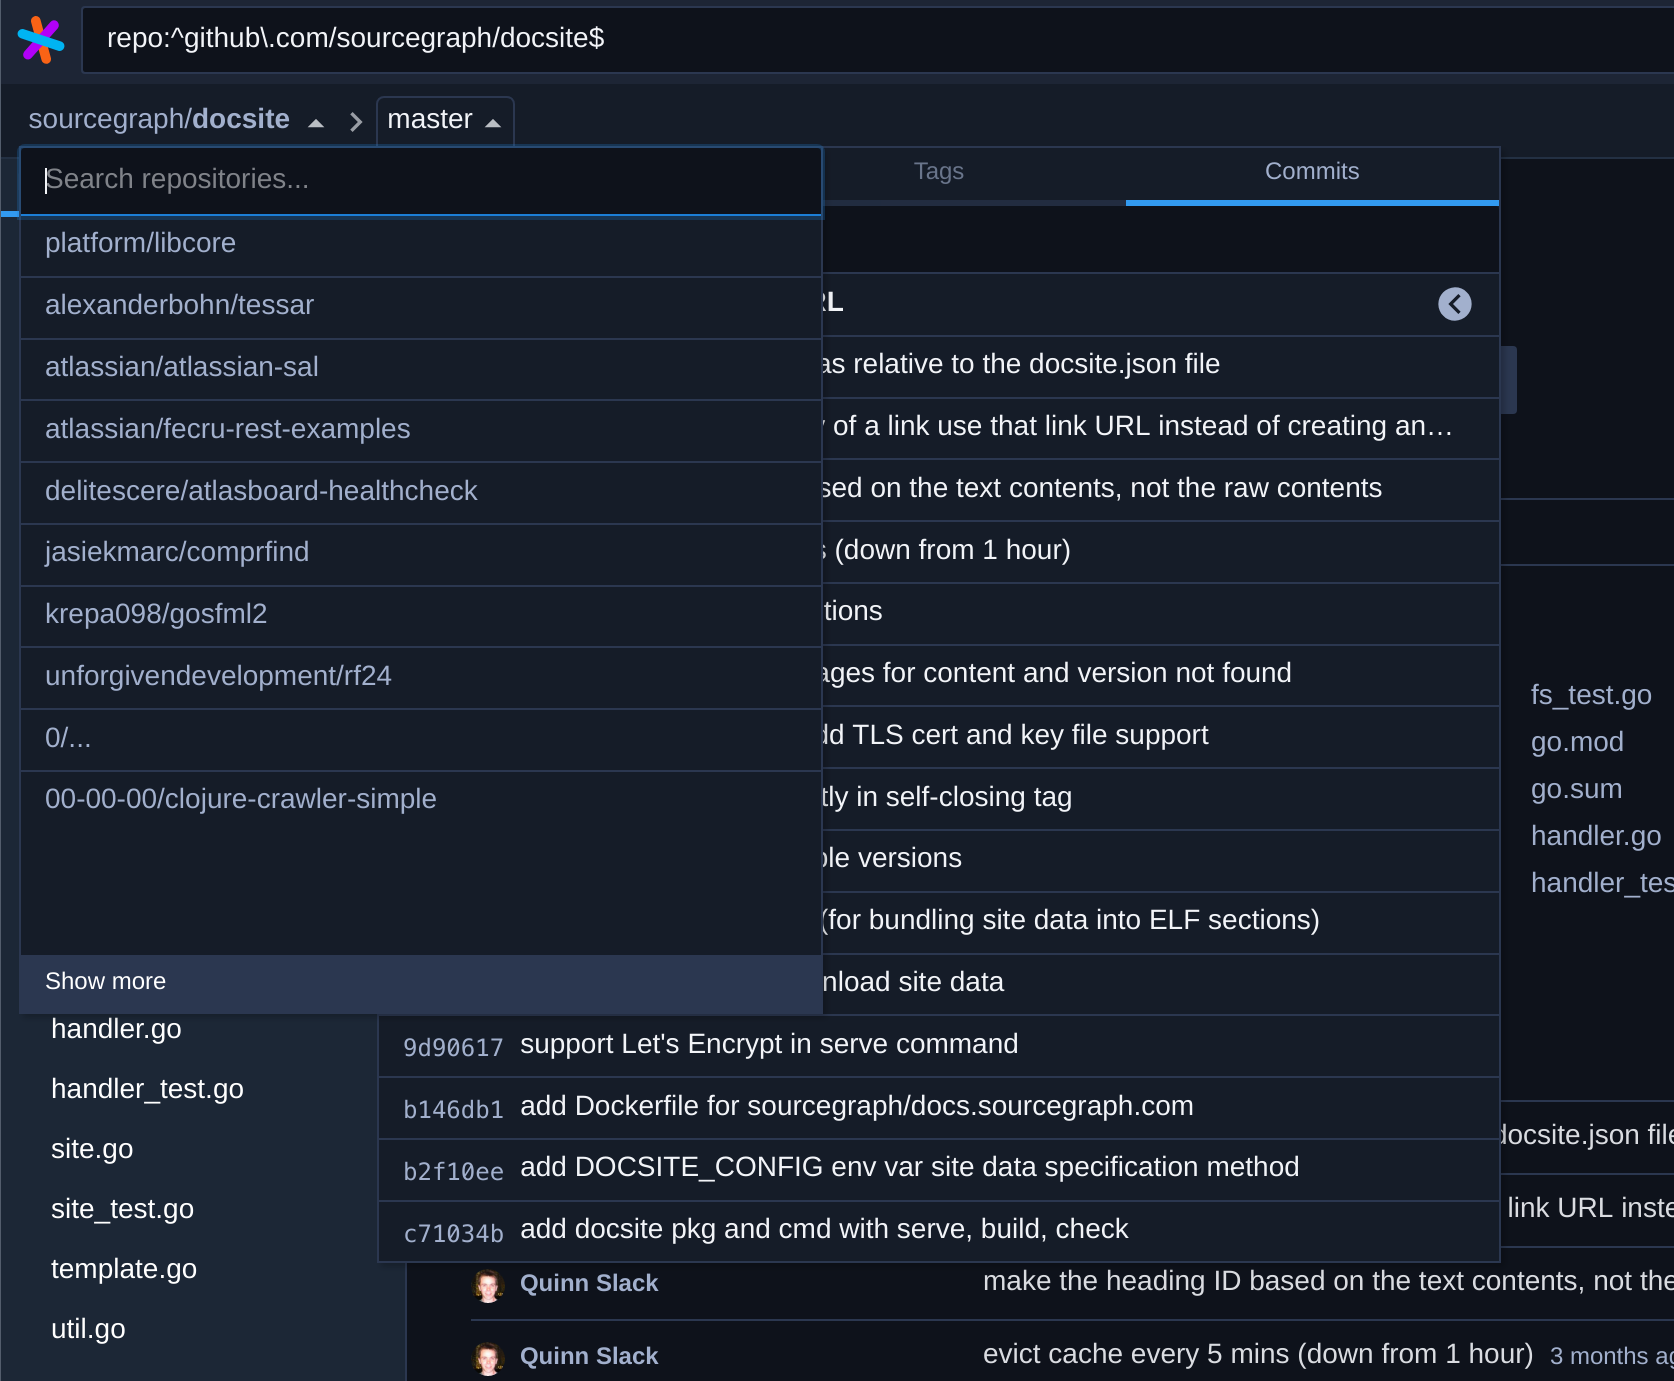Select atlassian/fecru-rest-examples repository
The width and height of the screenshot is (1674, 1381).
click(x=421, y=430)
